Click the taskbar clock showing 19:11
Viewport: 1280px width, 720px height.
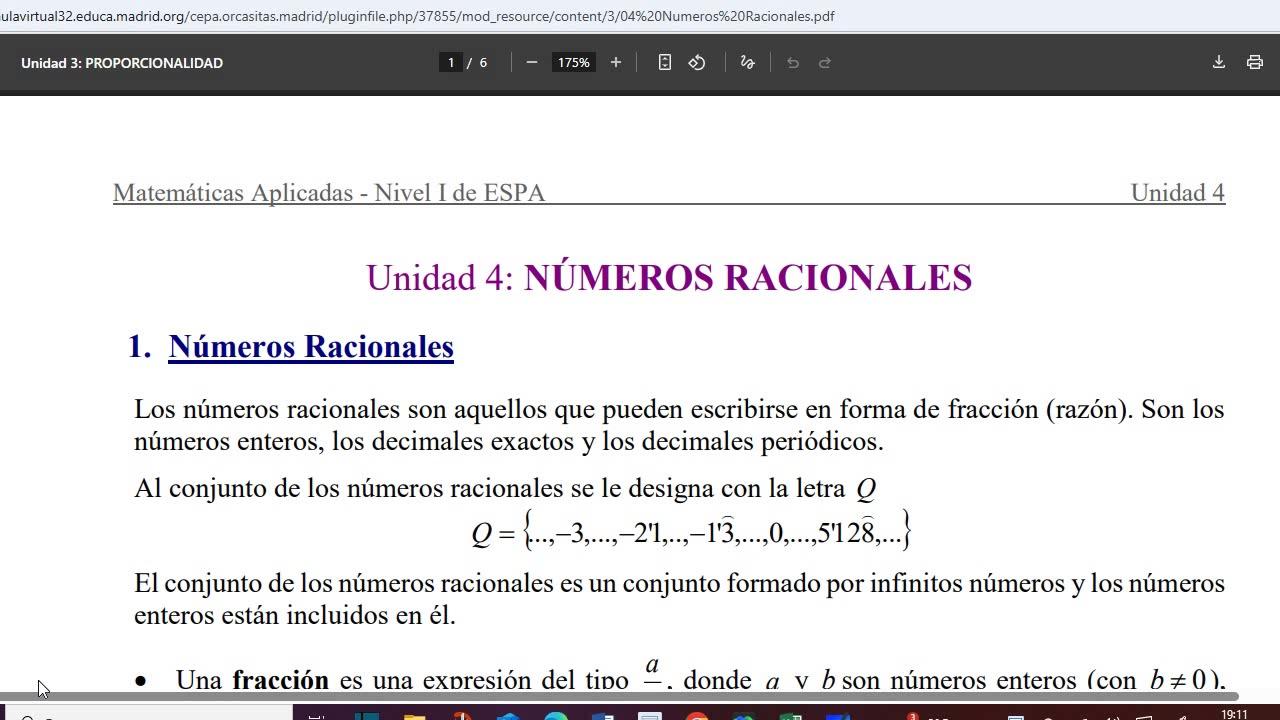[x=1234, y=714]
